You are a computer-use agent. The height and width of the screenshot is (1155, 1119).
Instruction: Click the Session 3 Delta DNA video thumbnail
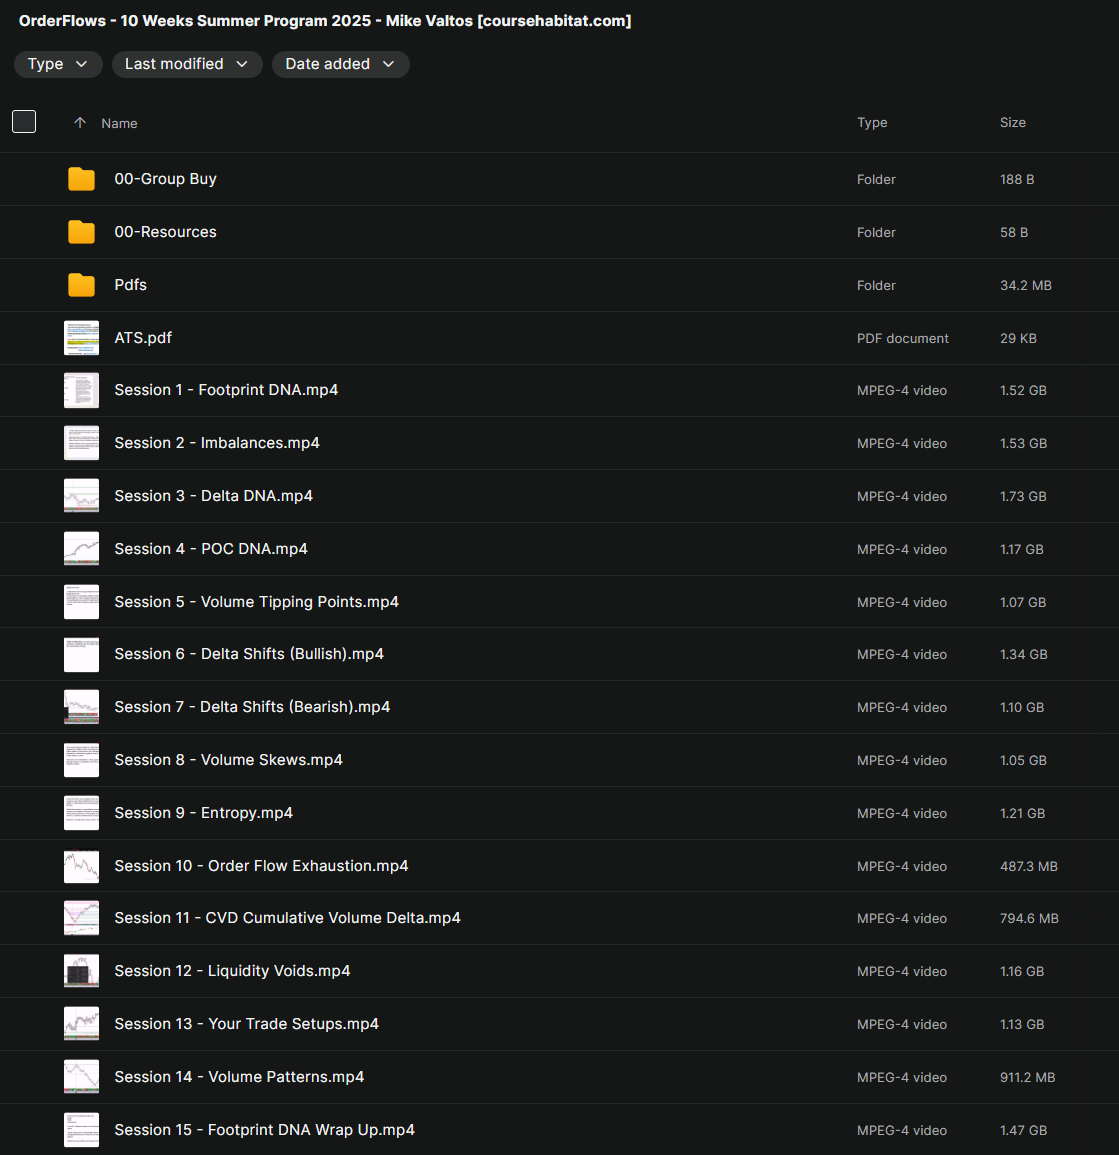point(81,496)
